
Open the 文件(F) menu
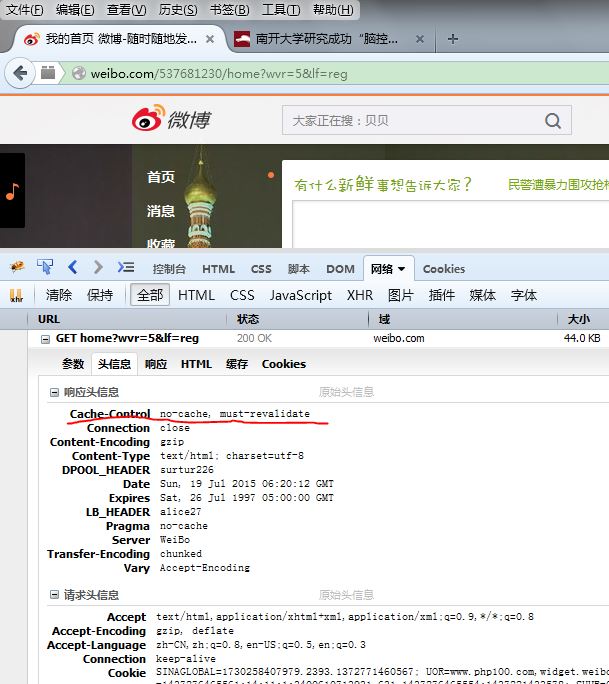(24, 10)
